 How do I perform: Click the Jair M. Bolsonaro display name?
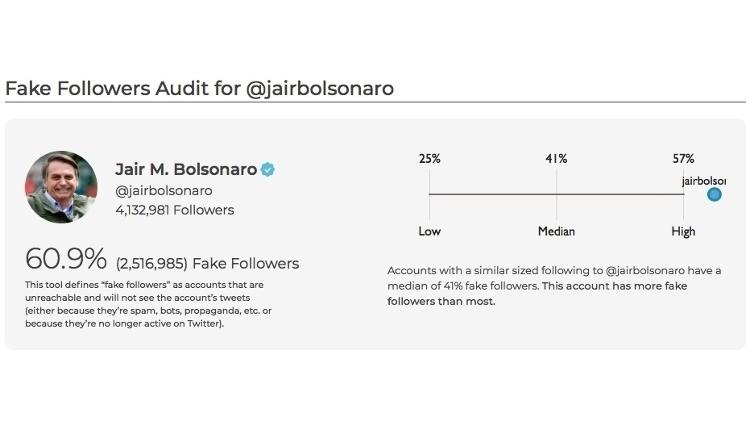pyautogui.click(x=186, y=169)
